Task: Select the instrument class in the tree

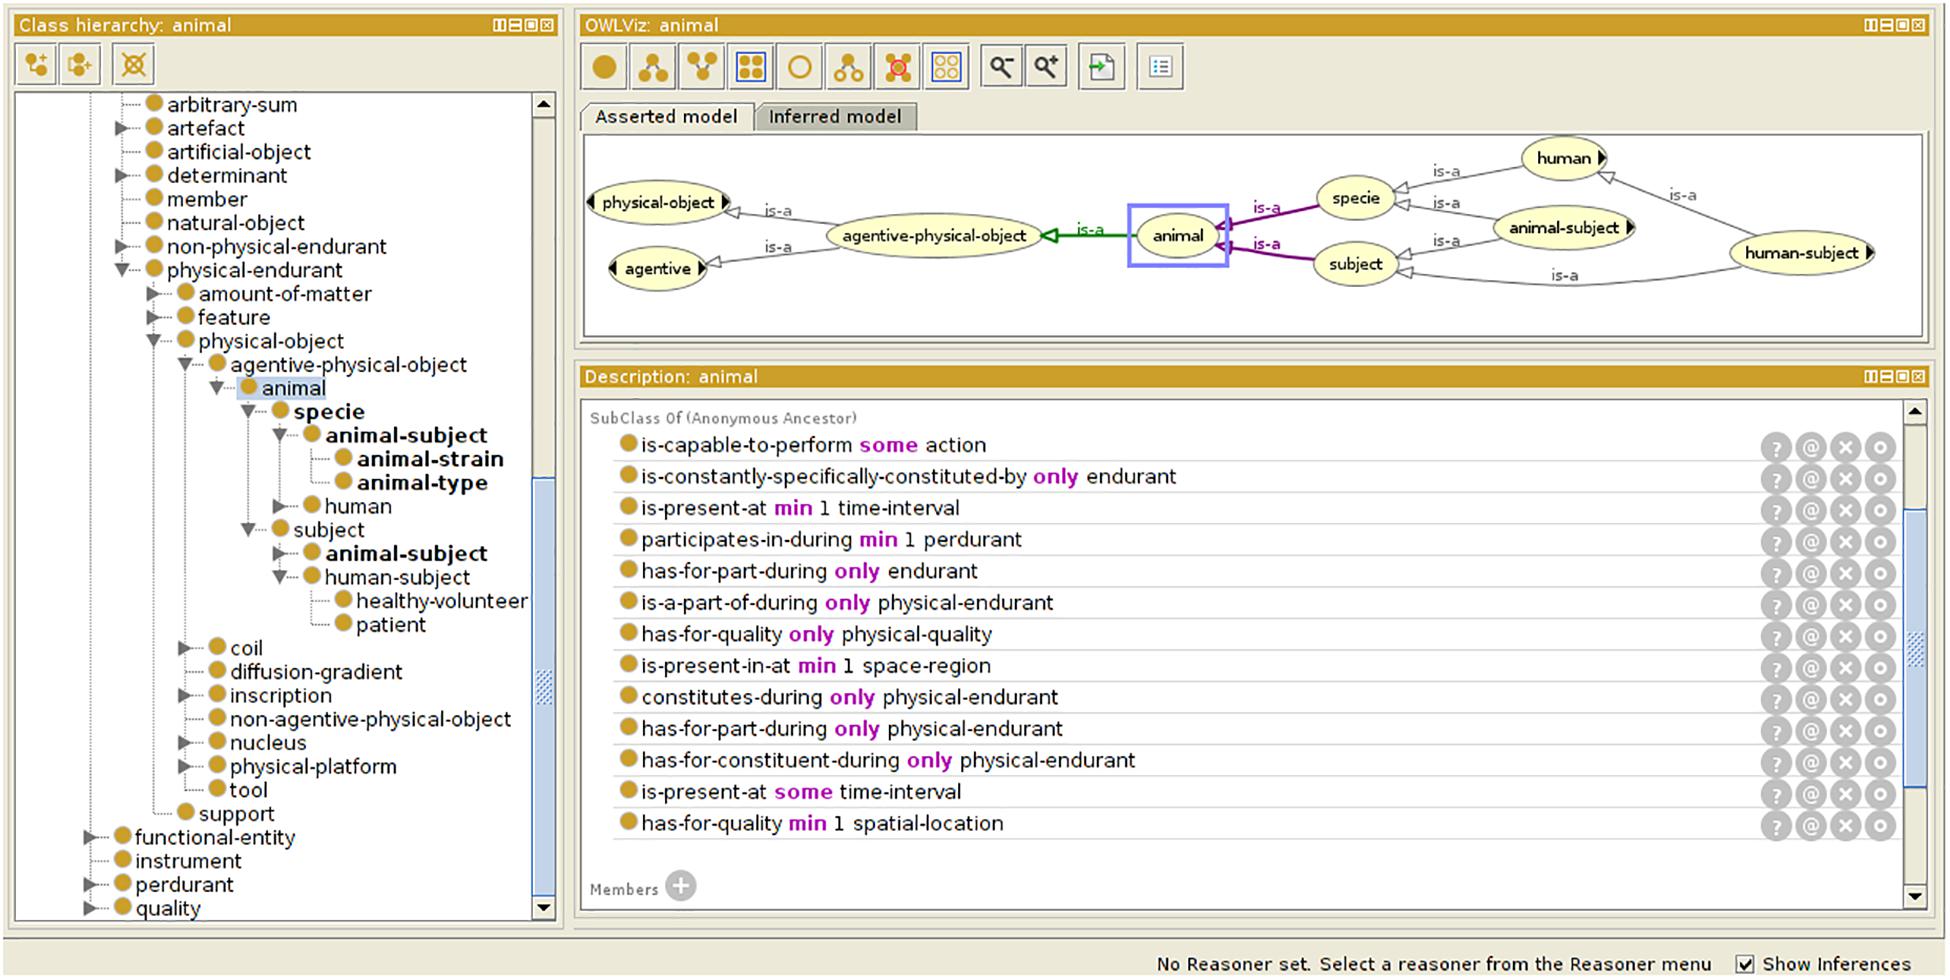Action: 188,861
